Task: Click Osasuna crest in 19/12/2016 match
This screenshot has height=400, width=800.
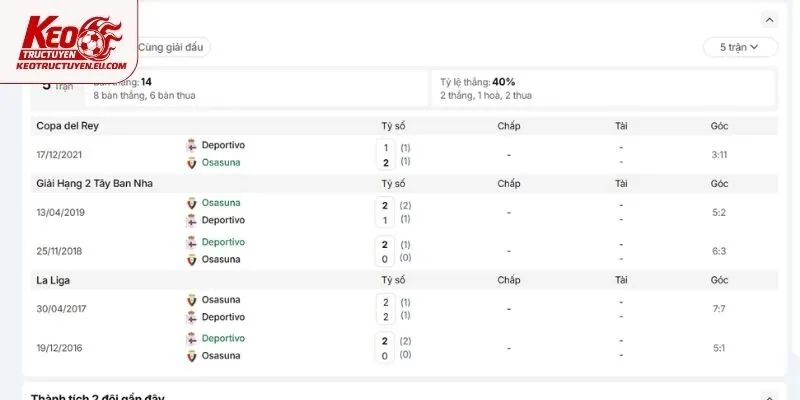Action: (x=191, y=356)
